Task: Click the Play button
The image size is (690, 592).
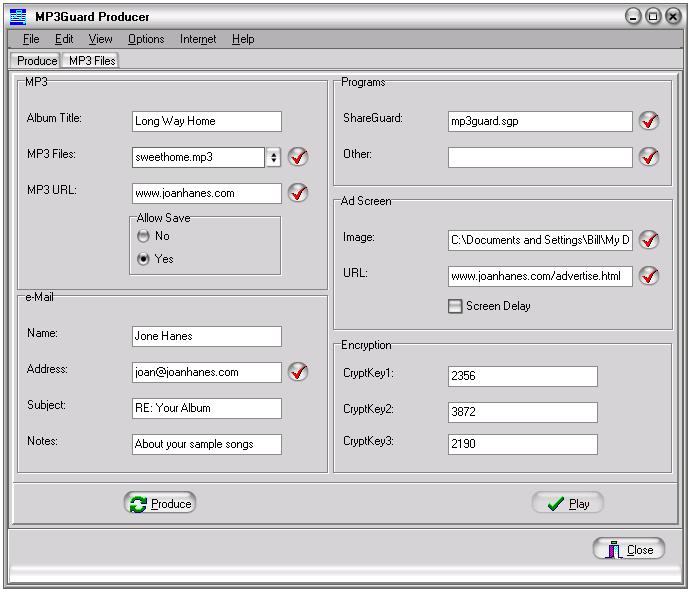Action: click(x=568, y=503)
